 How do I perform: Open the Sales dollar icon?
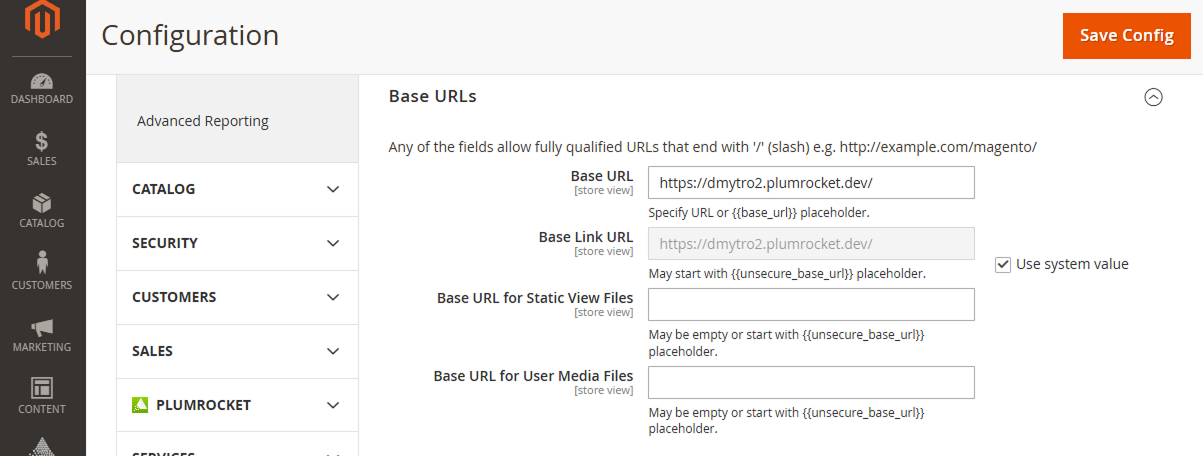pyautogui.click(x=42, y=142)
